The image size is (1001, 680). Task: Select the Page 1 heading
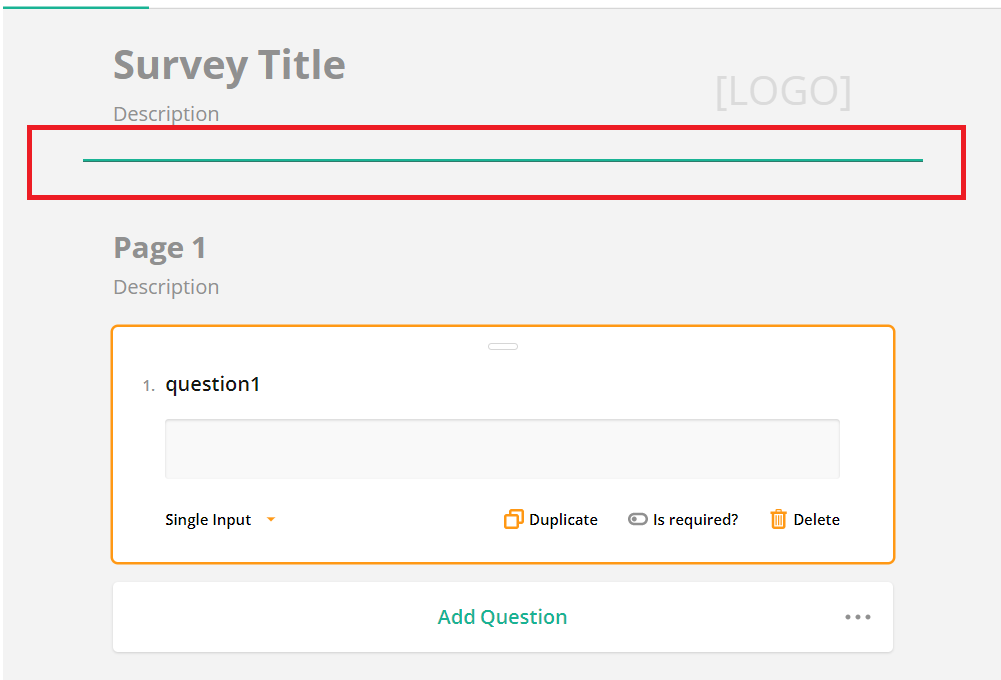[159, 247]
